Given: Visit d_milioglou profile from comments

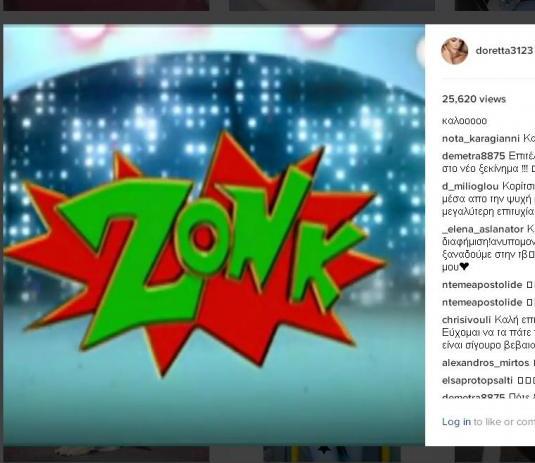Looking at the screenshot, I should tap(471, 186).
